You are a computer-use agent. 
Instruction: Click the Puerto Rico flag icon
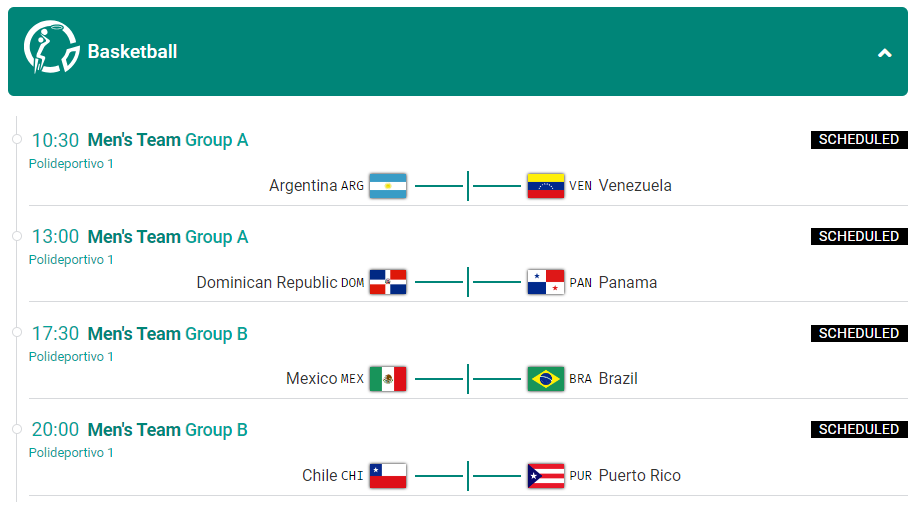(x=546, y=476)
